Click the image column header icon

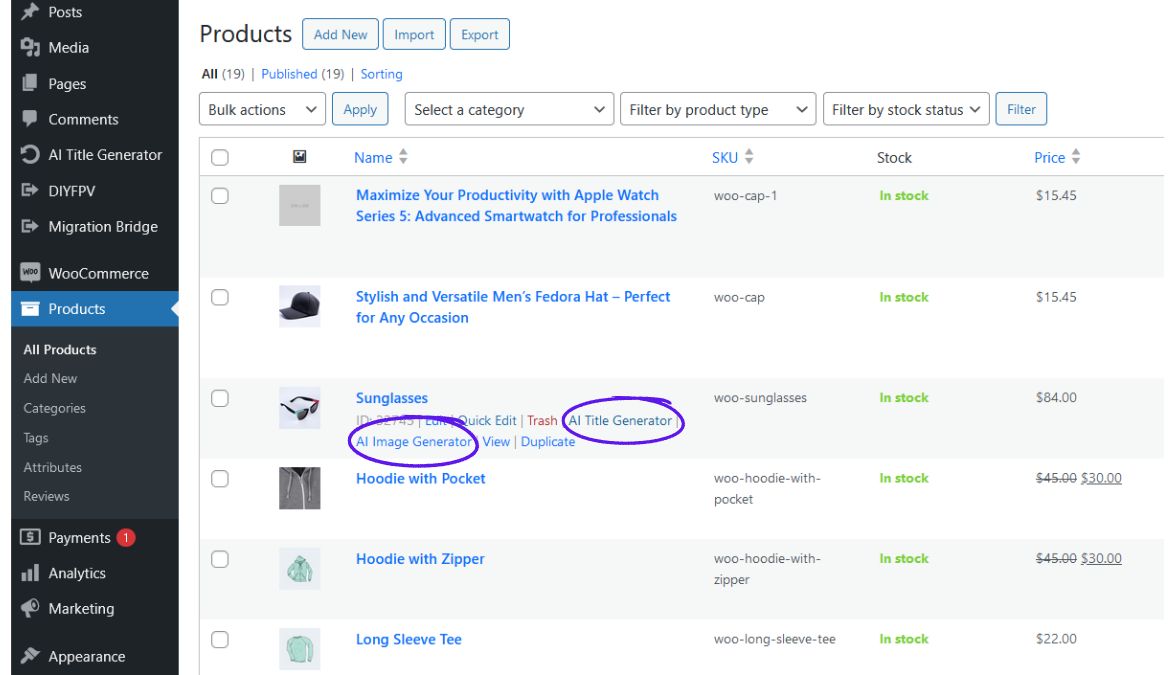coord(299,157)
